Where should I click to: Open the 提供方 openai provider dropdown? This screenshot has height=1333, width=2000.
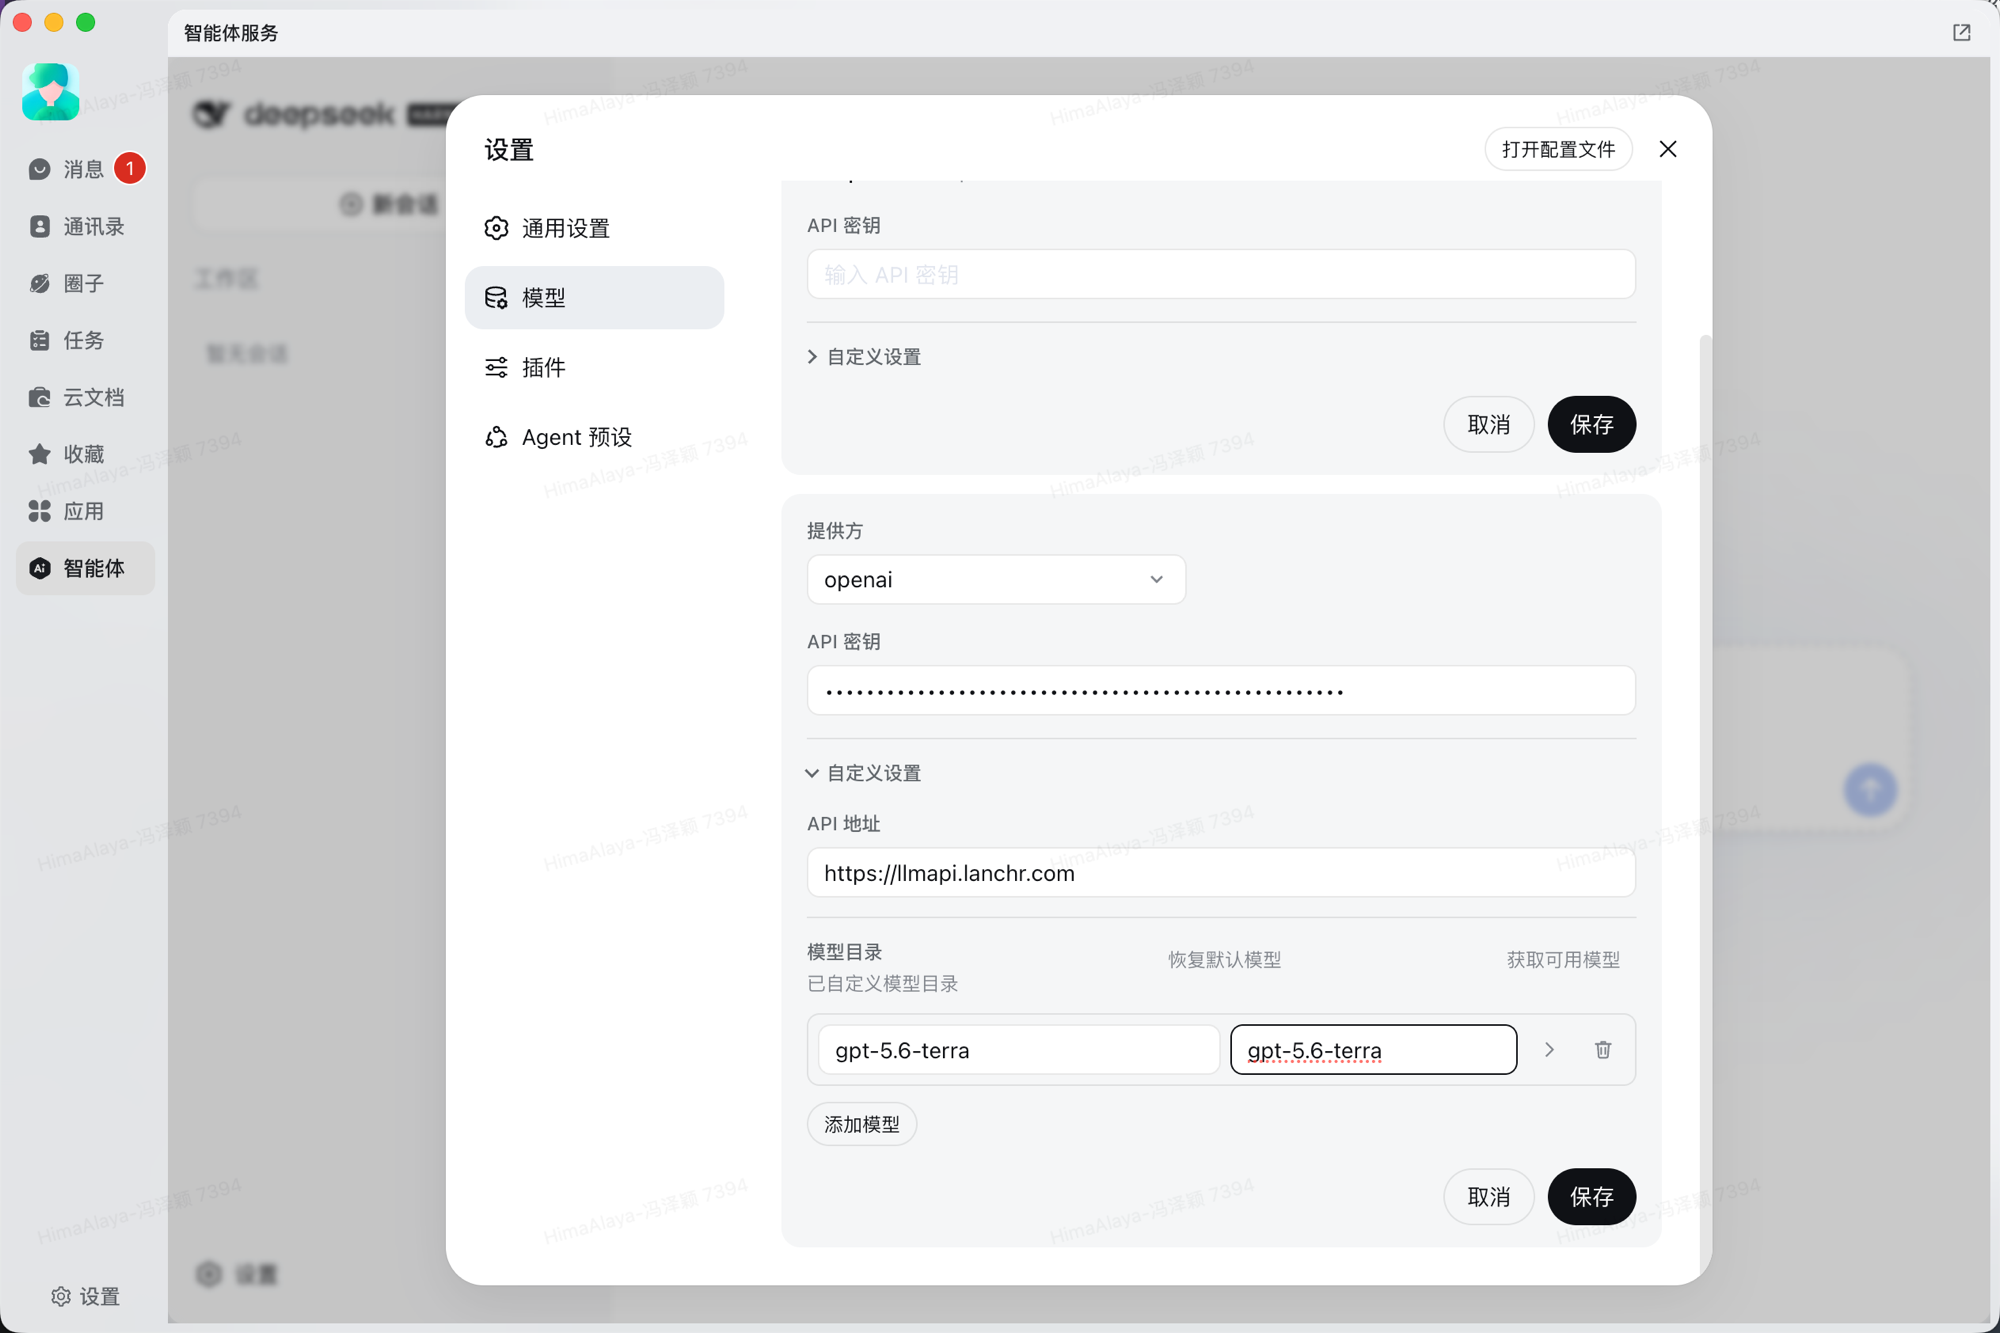pos(996,579)
